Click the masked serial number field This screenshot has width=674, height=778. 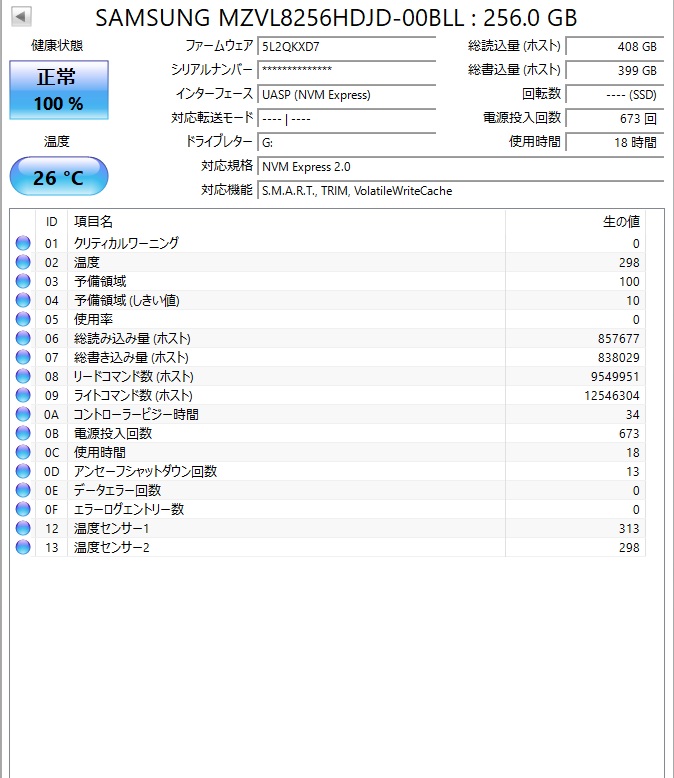346,70
